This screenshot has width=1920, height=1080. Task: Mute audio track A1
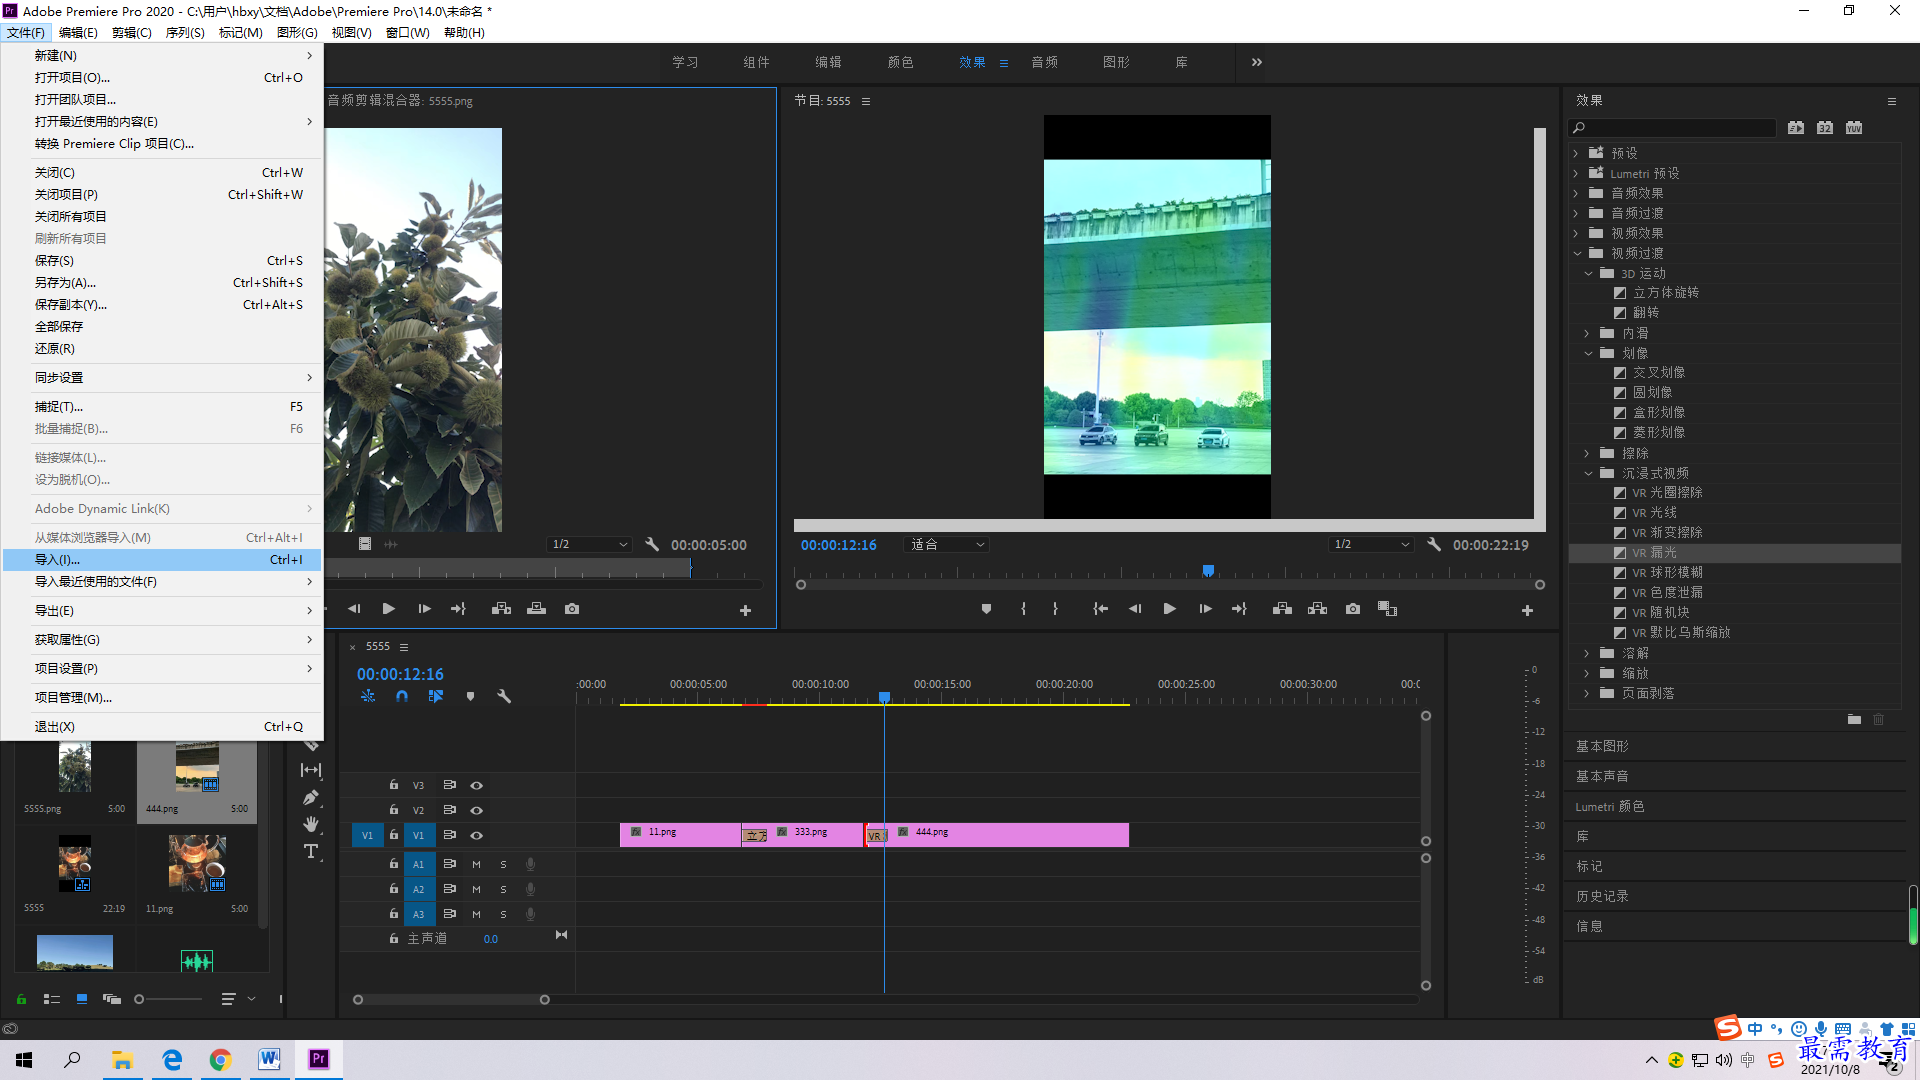(476, 864)
